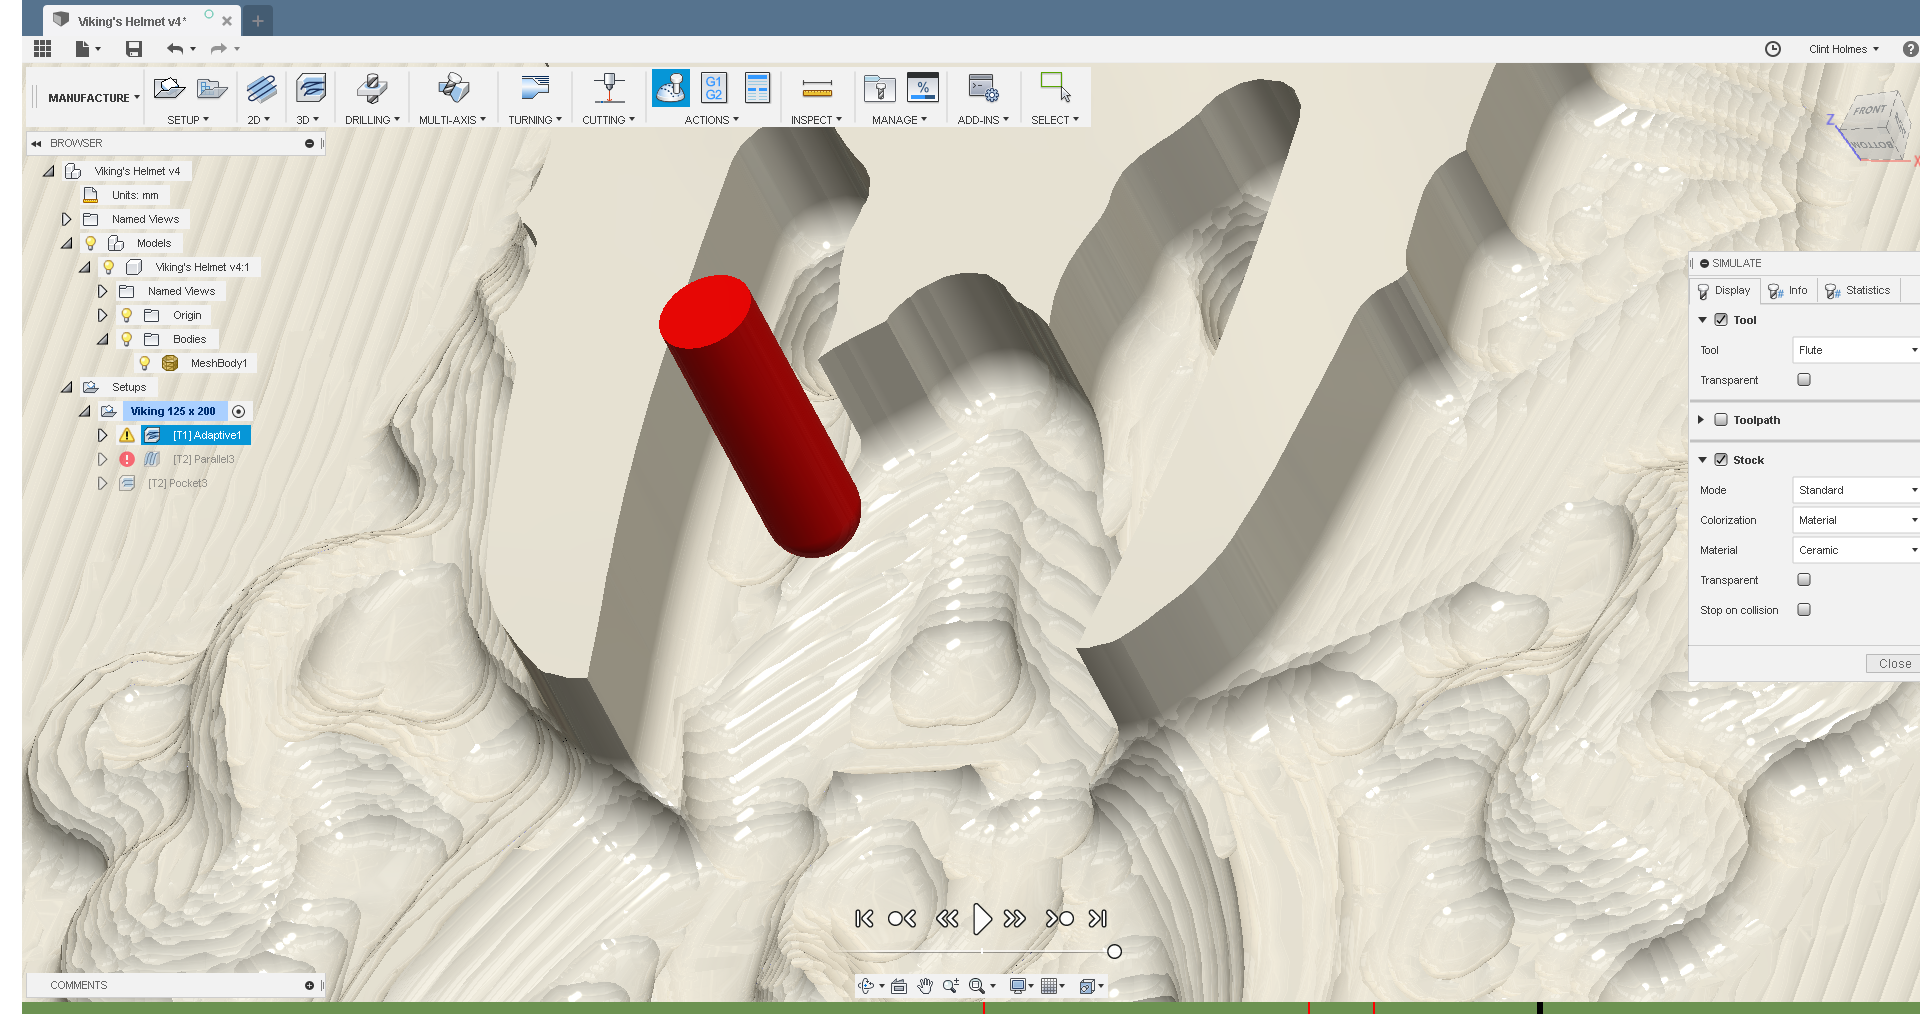1920x1014 pixels.
Task: Open the Tool Library icon under Manage
Action: (x=881, y=88)
